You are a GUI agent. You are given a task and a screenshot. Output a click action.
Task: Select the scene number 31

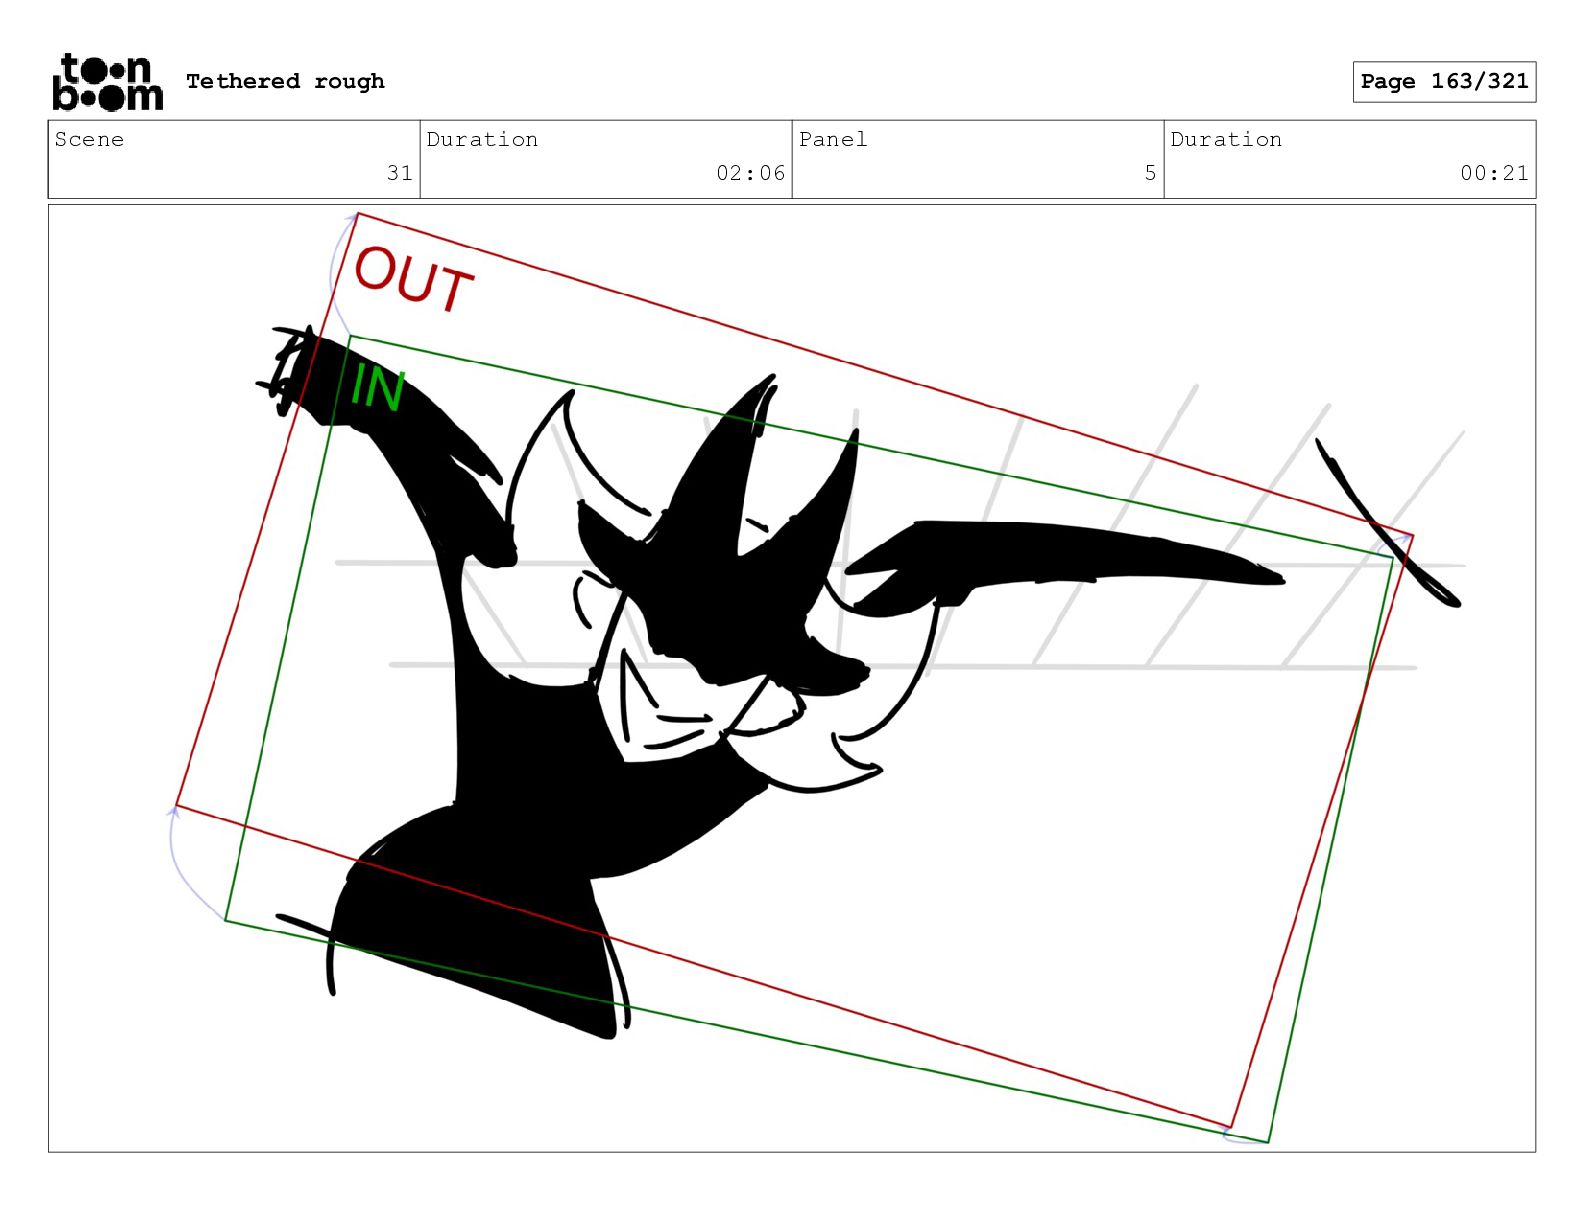(x=400, y=173)
